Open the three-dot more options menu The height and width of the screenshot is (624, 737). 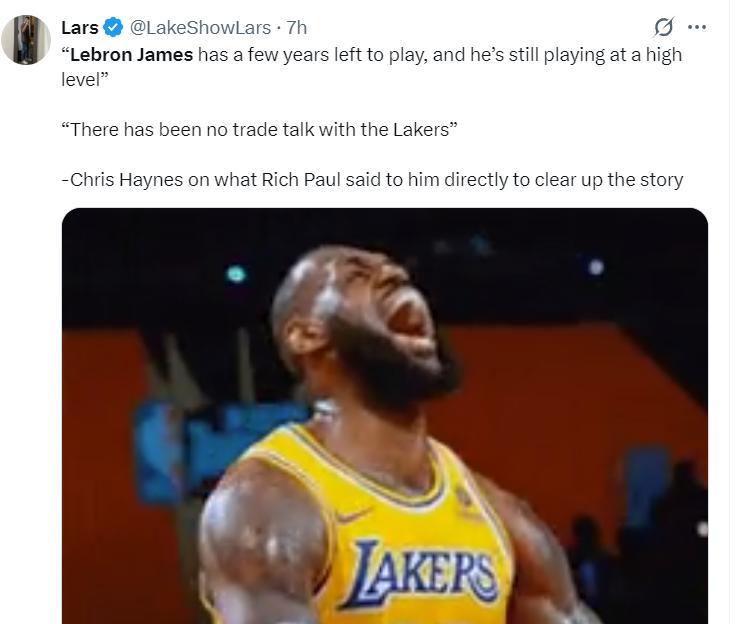point(697,27)
